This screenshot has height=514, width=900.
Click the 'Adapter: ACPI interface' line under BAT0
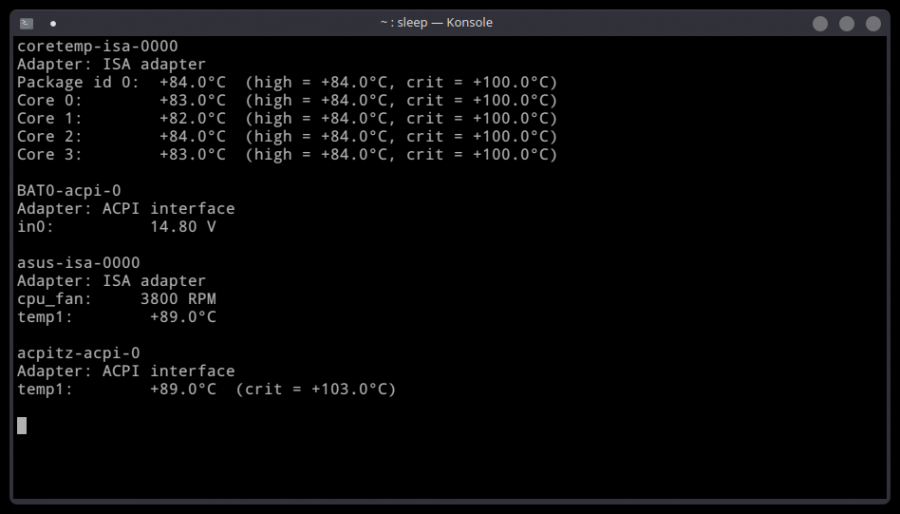(x=126, y=208)
